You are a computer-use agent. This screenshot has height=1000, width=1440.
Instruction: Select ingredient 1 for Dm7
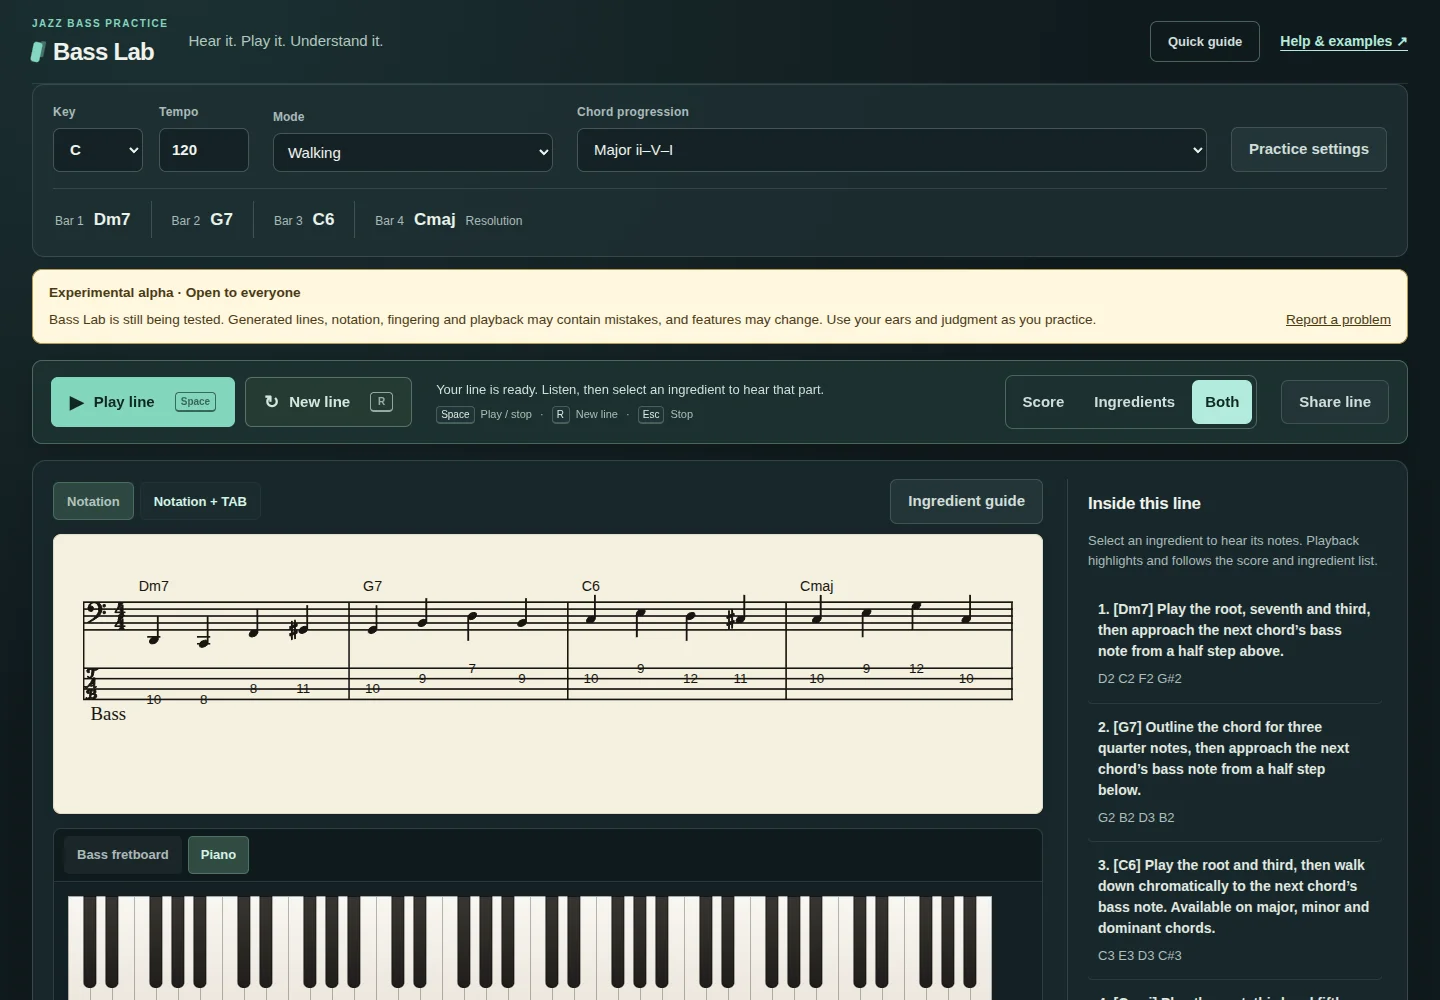(1235, 644)
